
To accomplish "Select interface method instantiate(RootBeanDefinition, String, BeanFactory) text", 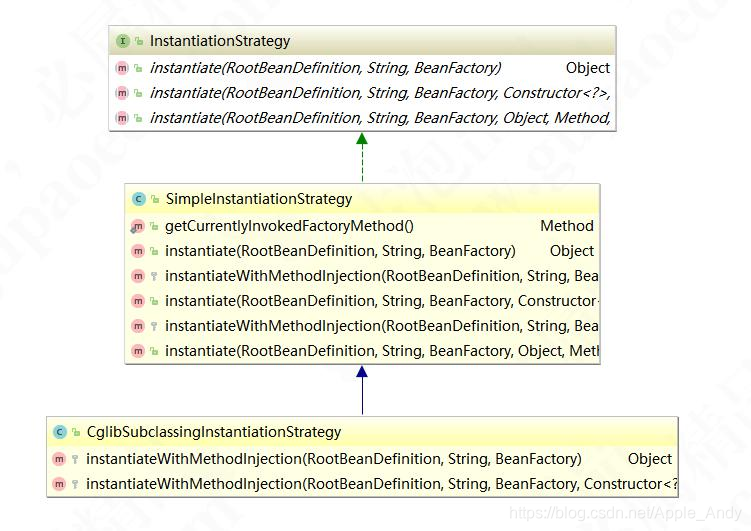I will [x=326, y=68].
